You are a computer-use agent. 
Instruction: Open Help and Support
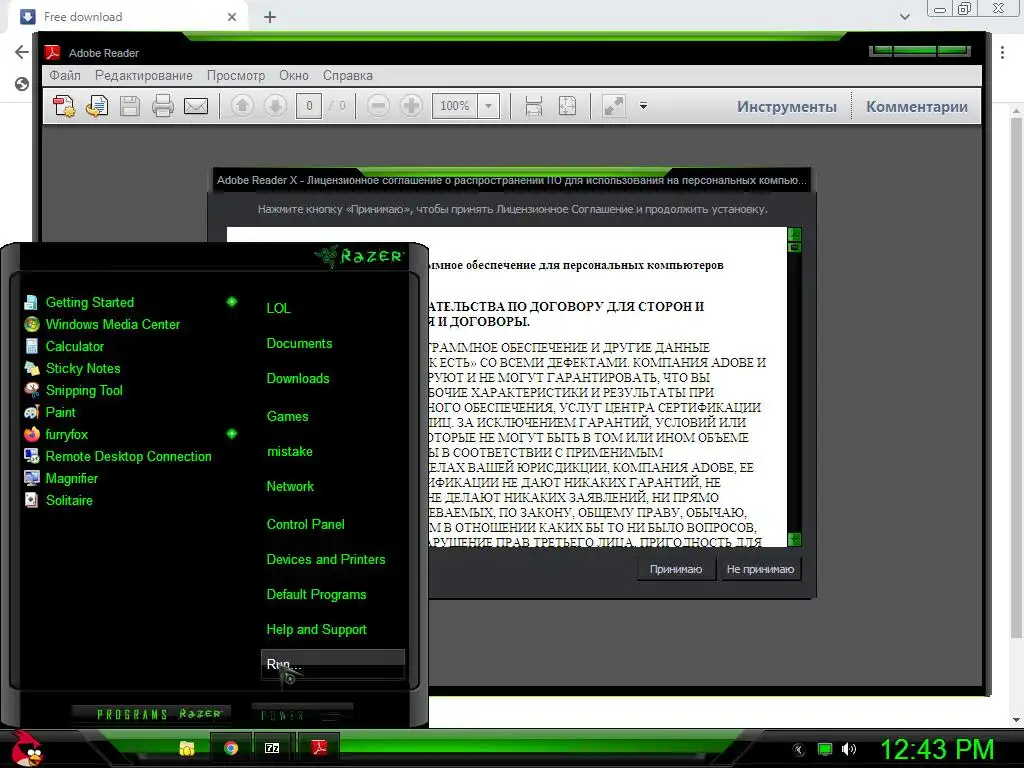(x=316, y=630)
